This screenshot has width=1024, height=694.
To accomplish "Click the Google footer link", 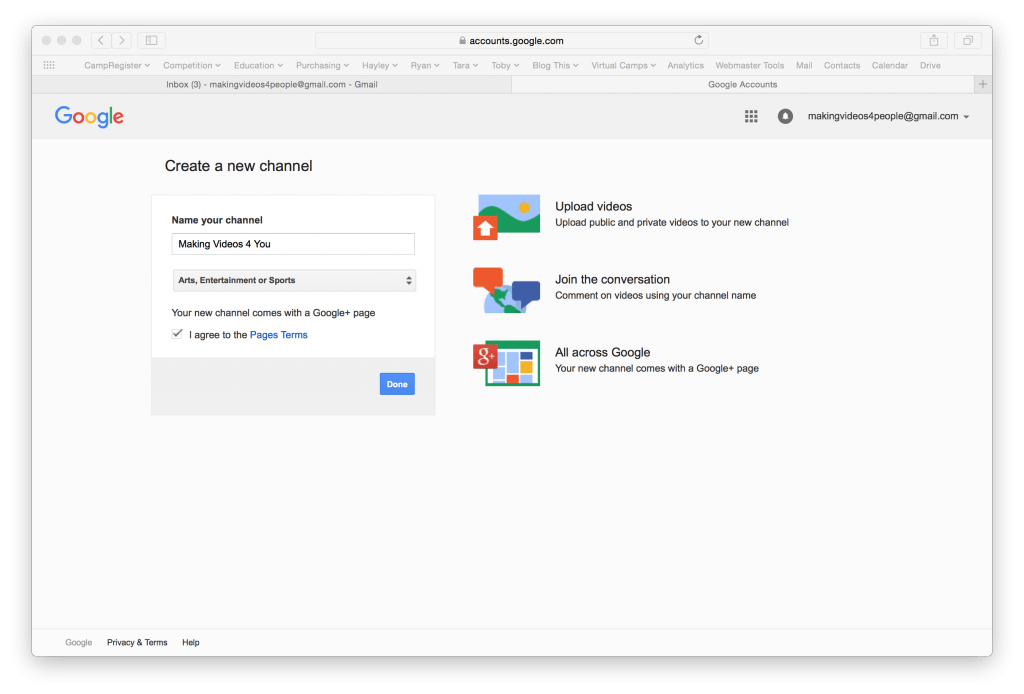I will click(78, 642).
